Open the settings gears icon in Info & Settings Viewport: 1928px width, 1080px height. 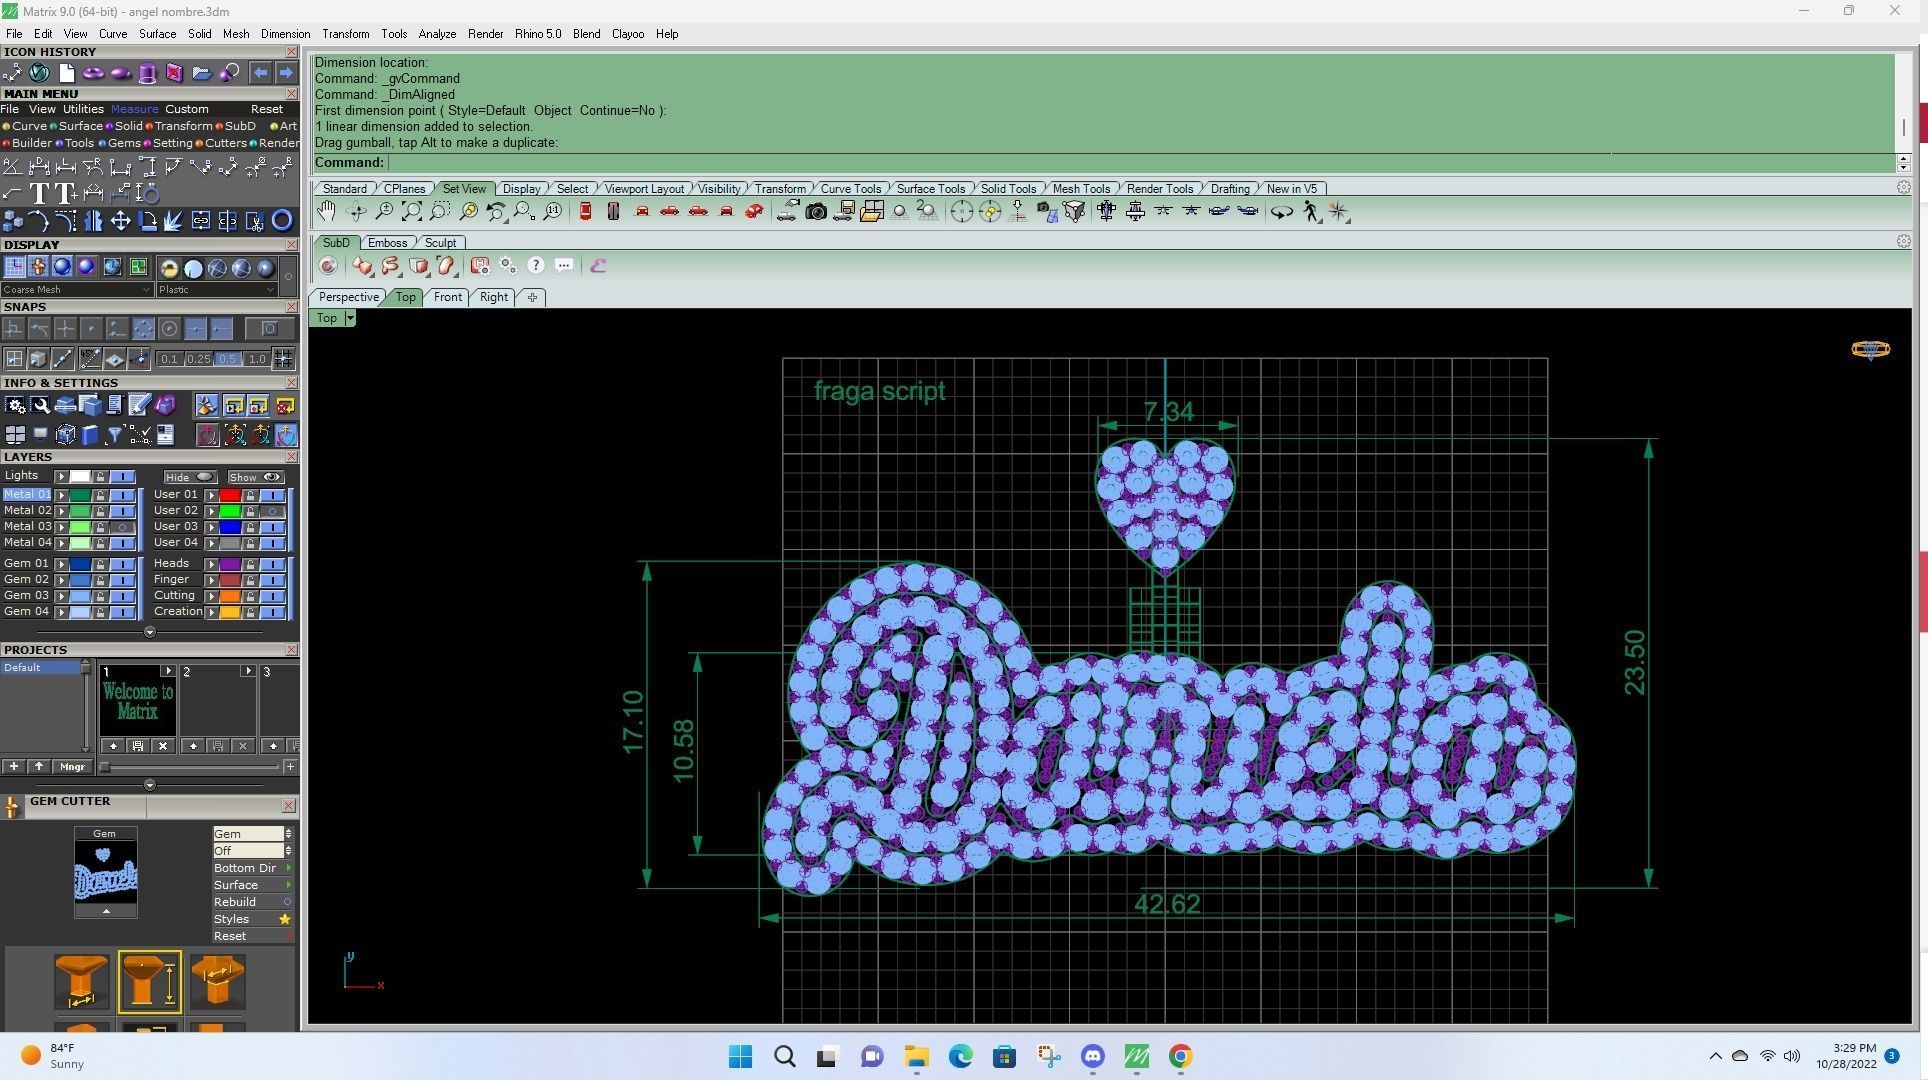coord(15,405)
